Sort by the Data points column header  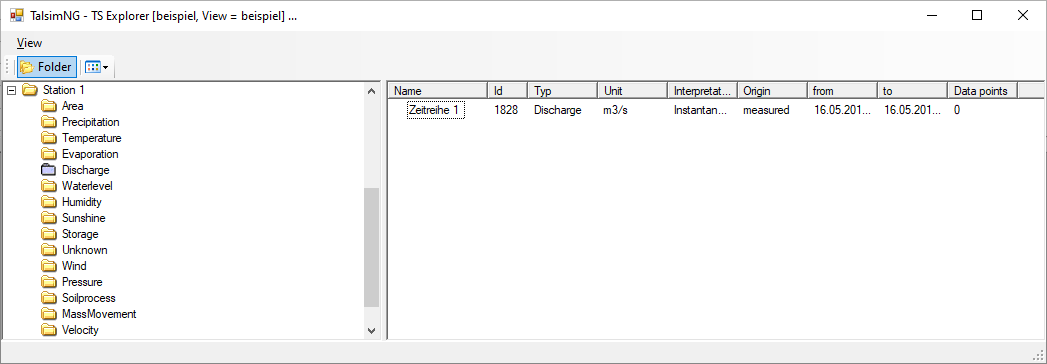click(983, 91)
